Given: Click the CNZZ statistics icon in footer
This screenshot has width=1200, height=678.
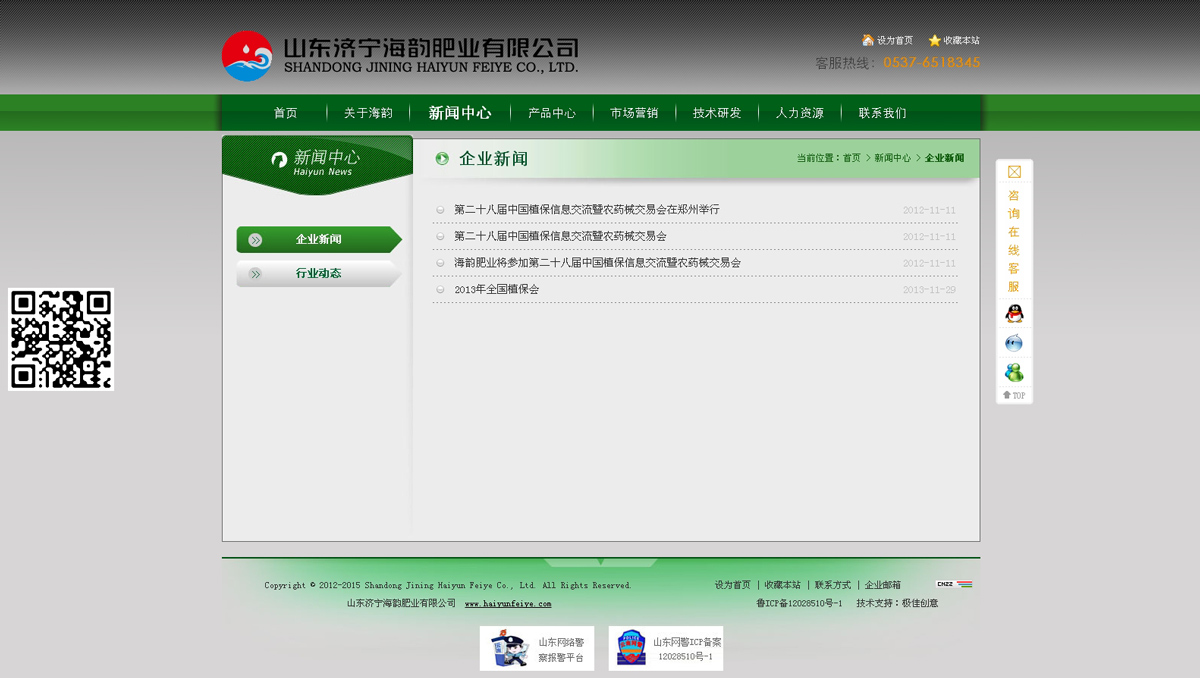Looking at the screenshot, I should [x=954, y=584].
